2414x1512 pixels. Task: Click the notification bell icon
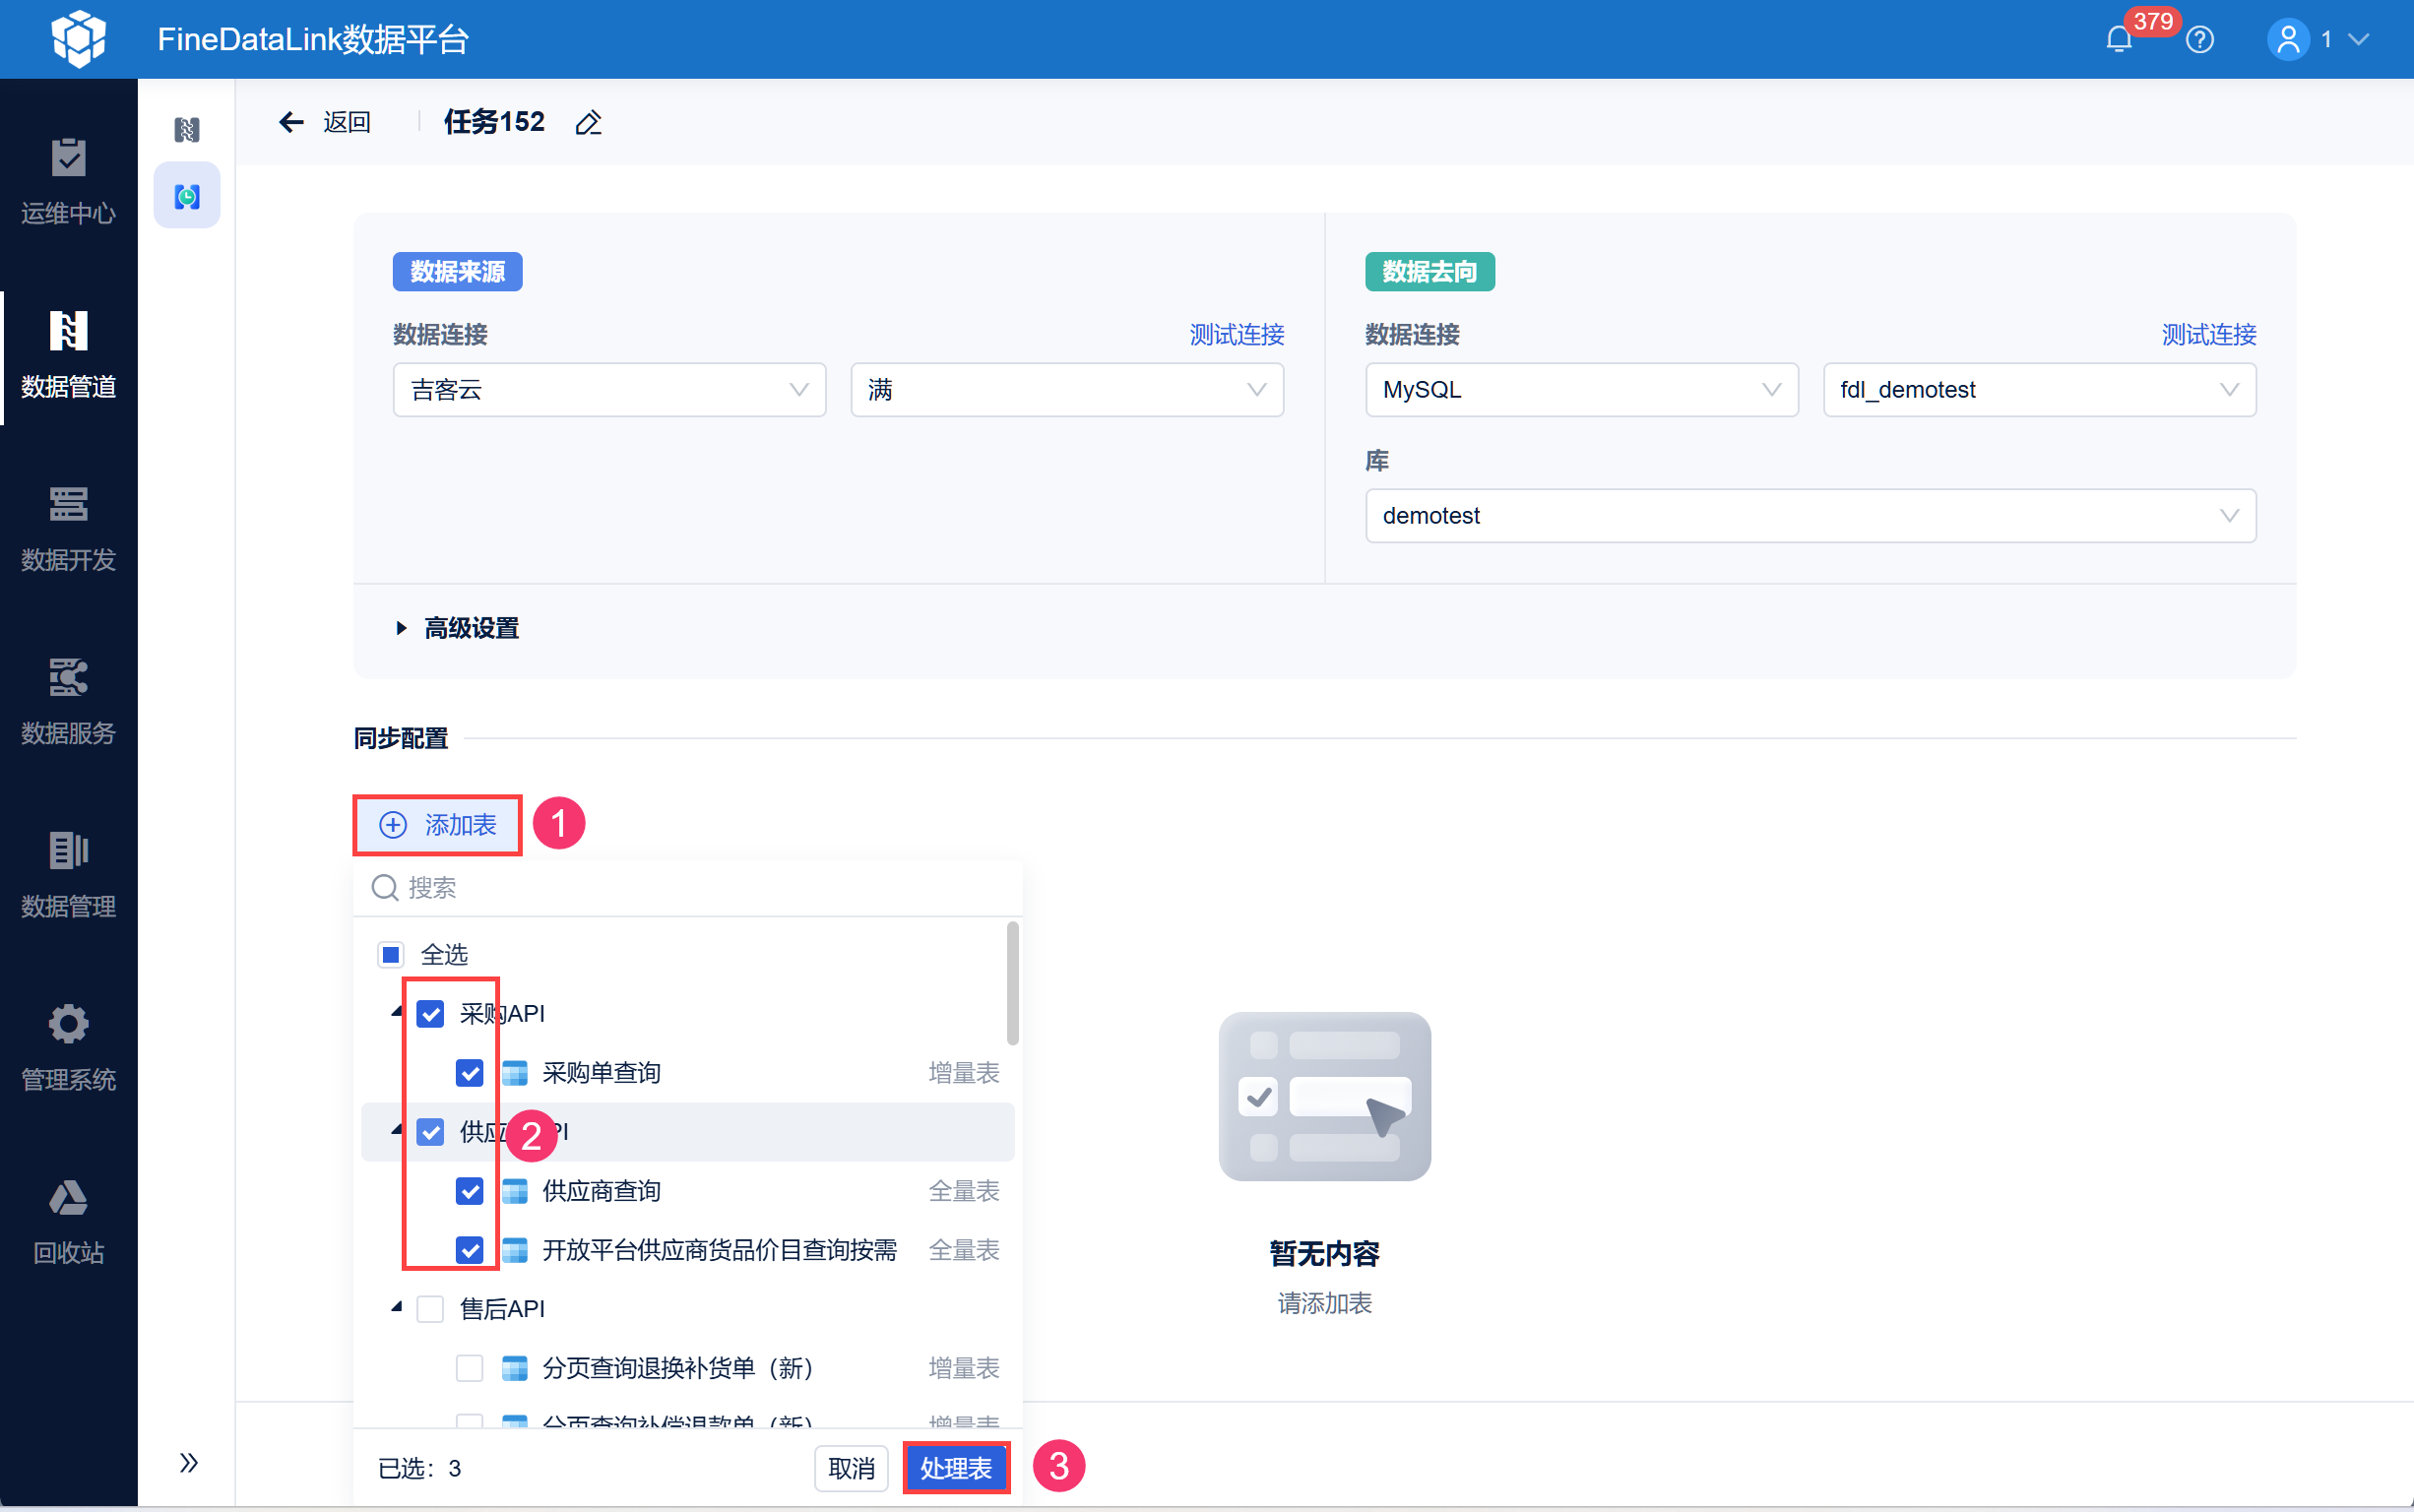pyautogui.click(x=2118, y=40)
